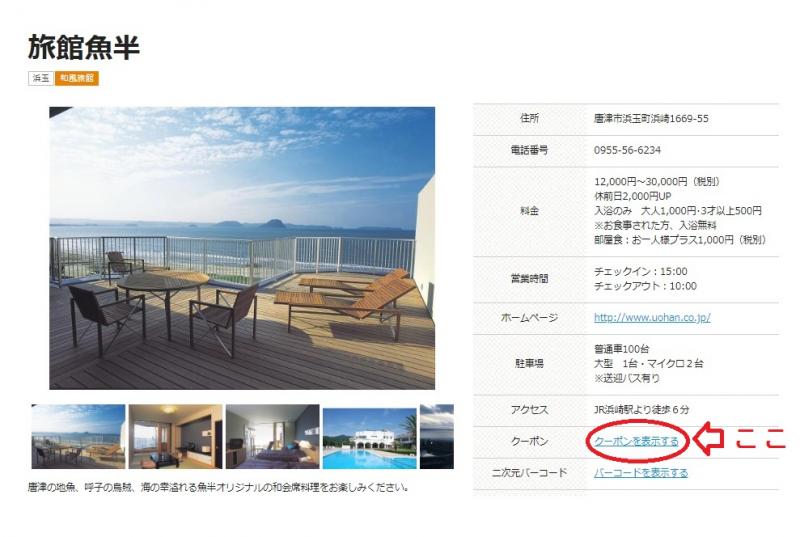This screenshot has height=537, width=800.
Task: Click the 二次元バーコード row label
Action: [x=529, y=472]
